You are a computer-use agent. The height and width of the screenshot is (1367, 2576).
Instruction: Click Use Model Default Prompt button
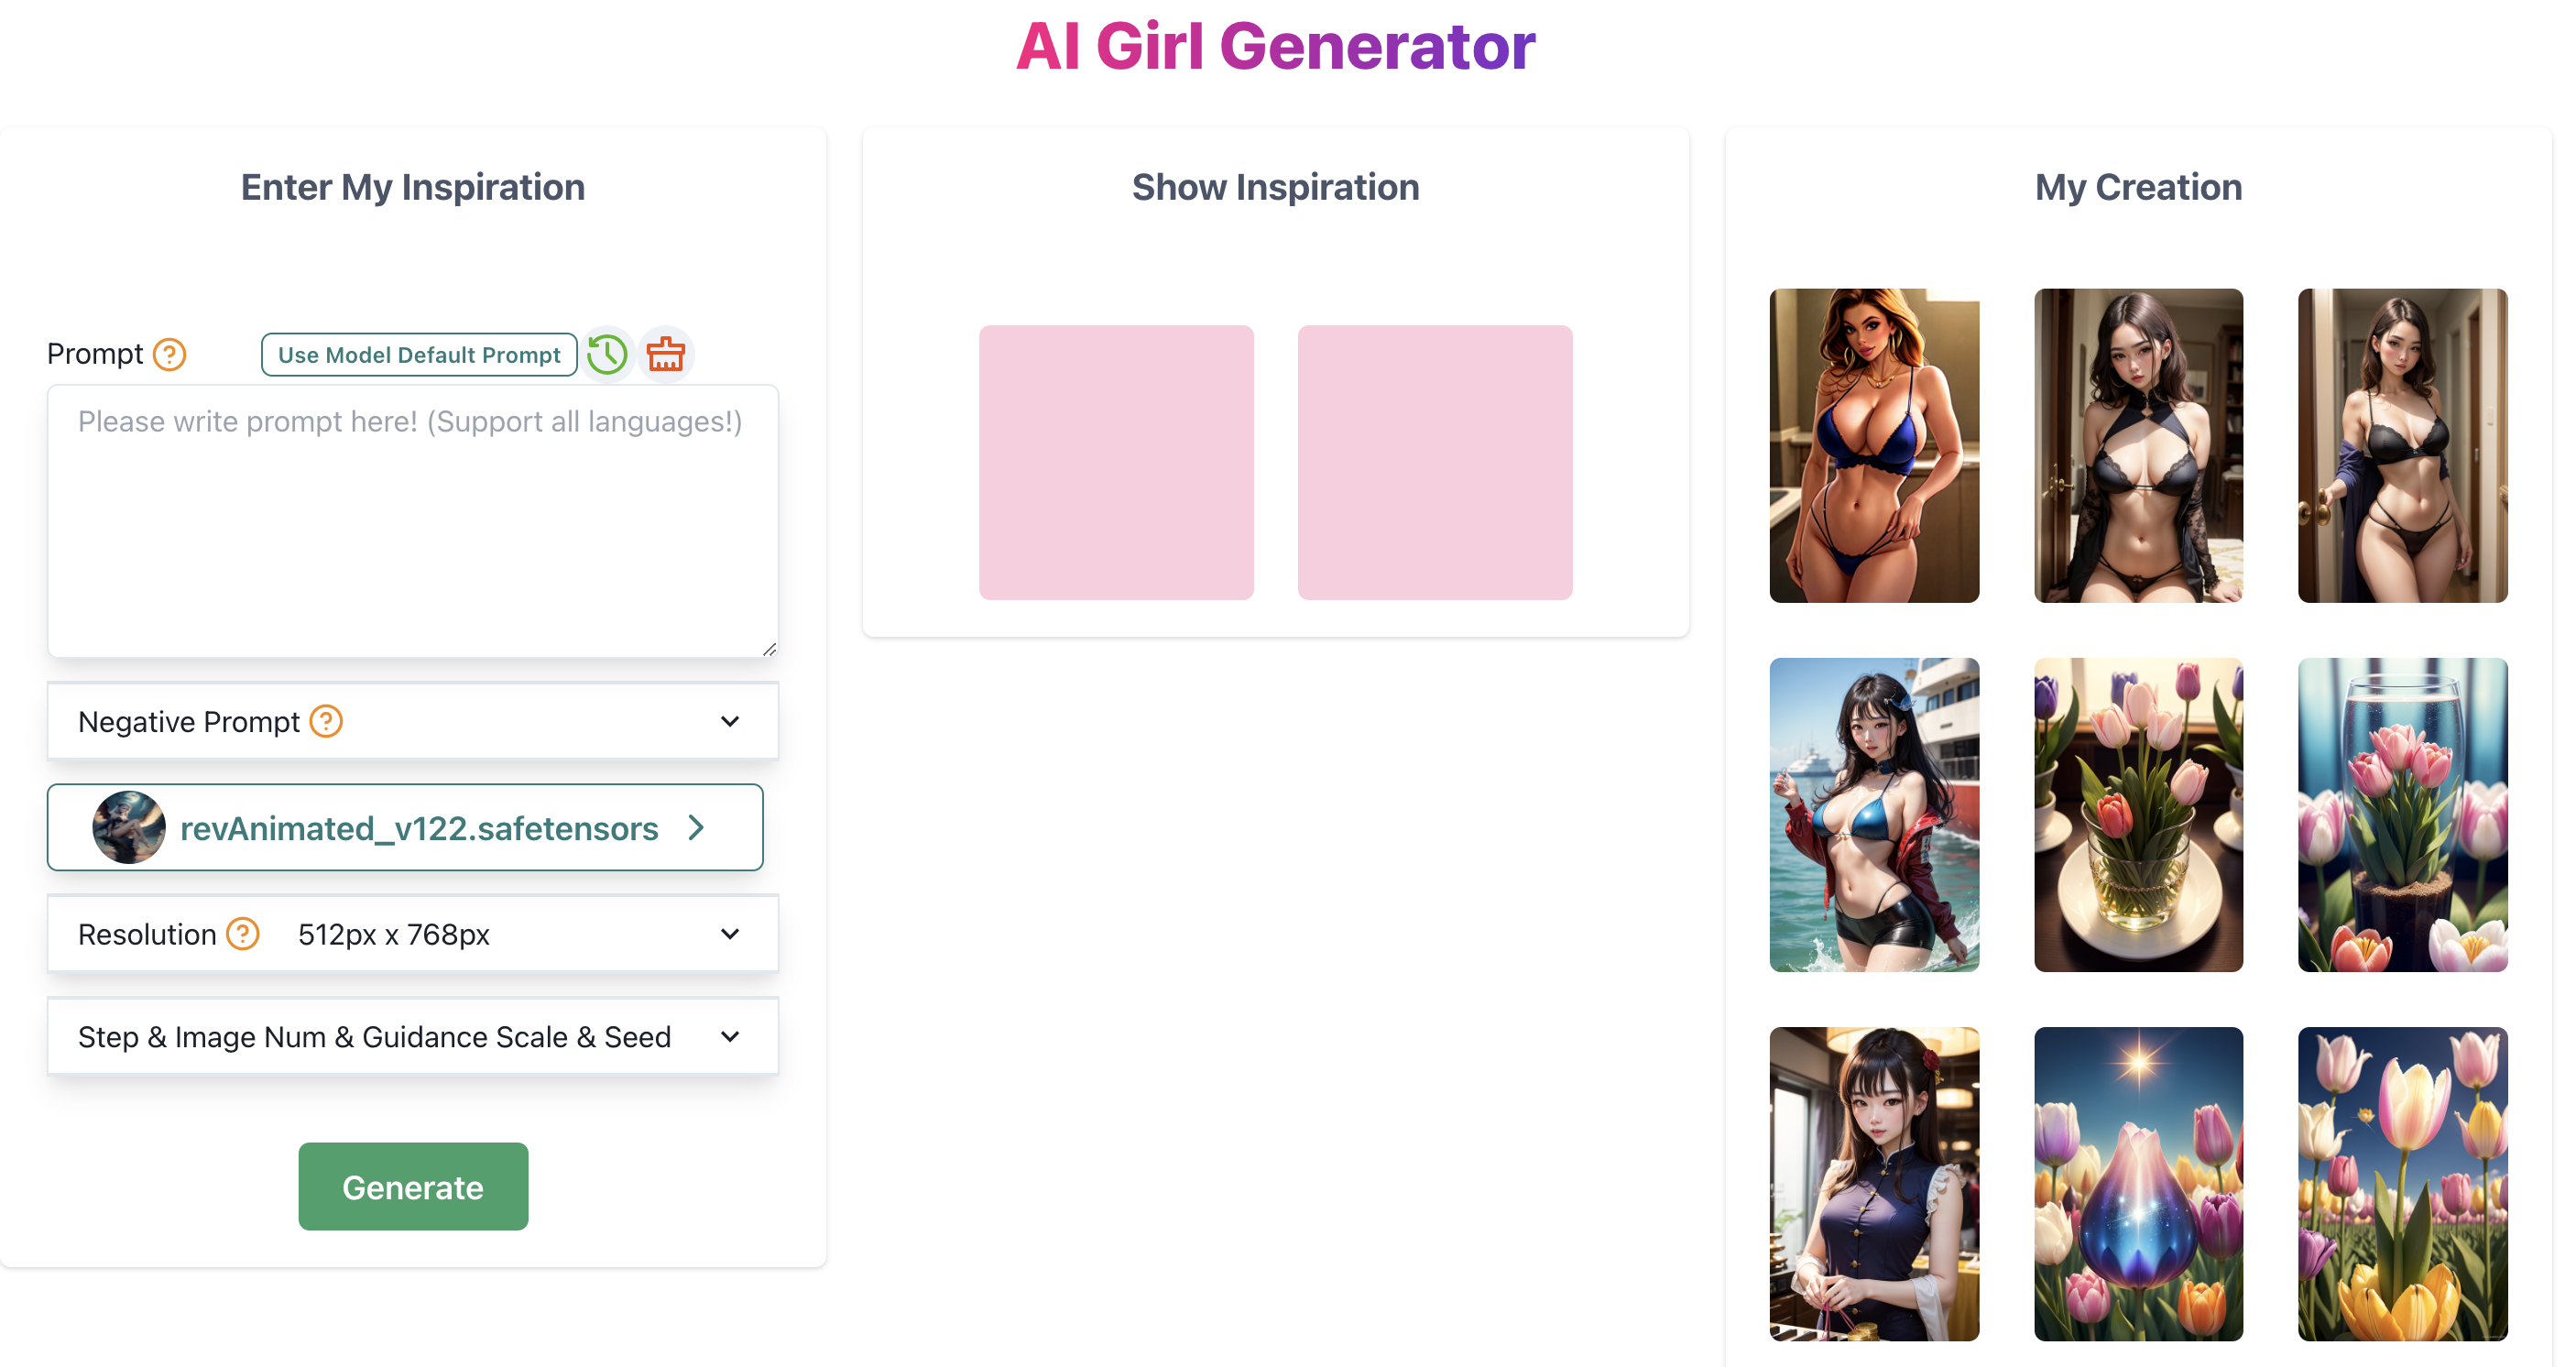click(419, 355)
